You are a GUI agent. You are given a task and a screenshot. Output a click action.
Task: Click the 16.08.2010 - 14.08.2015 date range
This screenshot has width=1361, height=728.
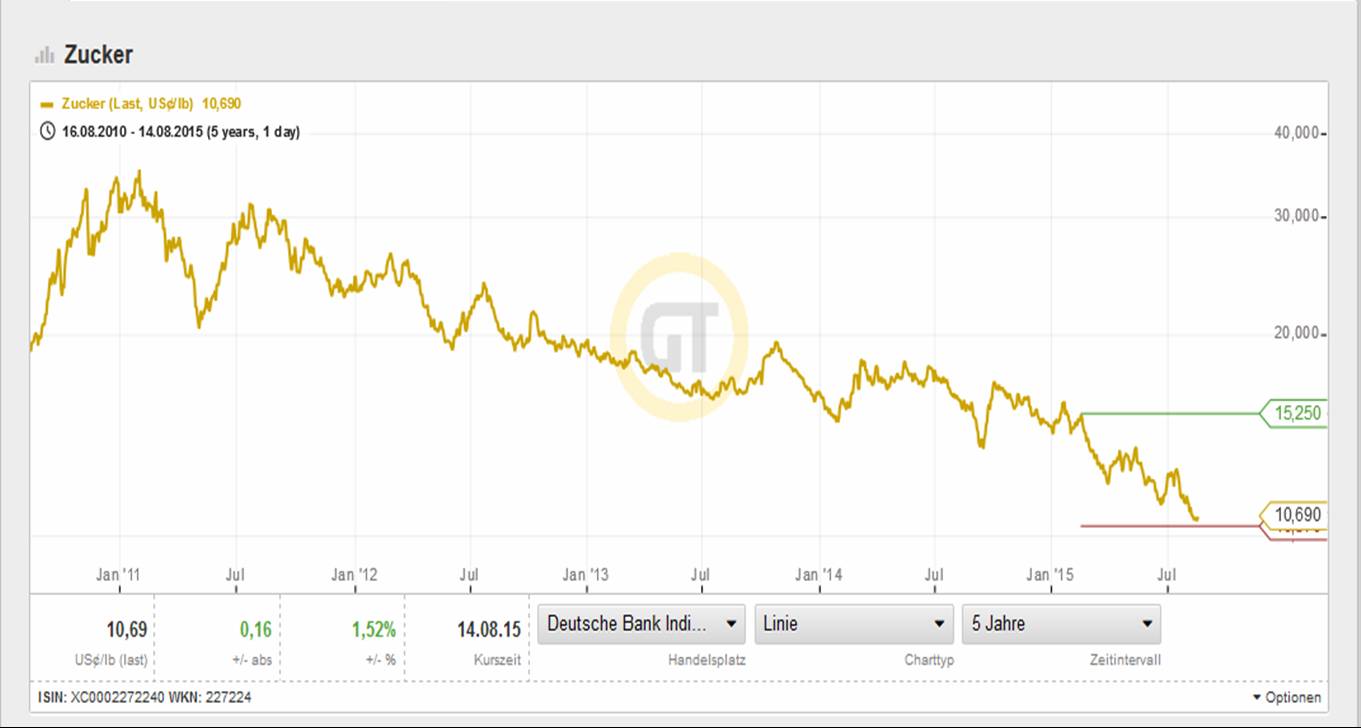(180, 132)
